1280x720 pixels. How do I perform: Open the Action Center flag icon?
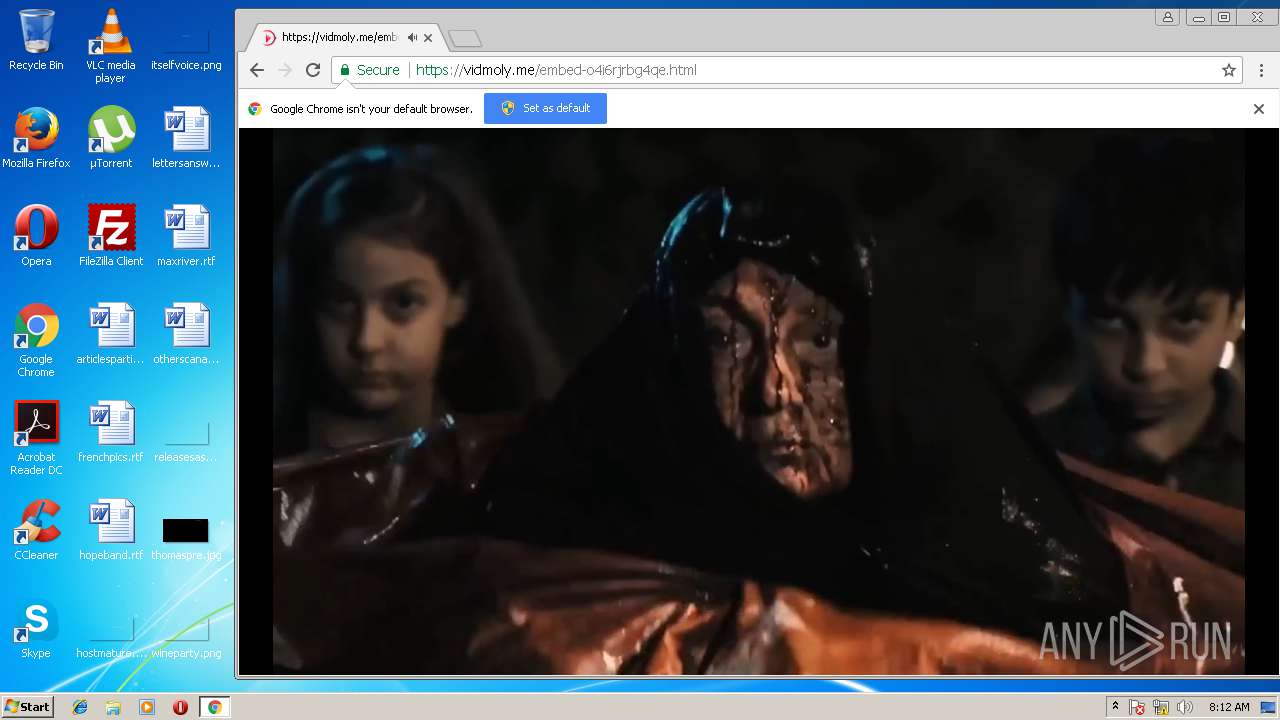[x=1137, y=707]
